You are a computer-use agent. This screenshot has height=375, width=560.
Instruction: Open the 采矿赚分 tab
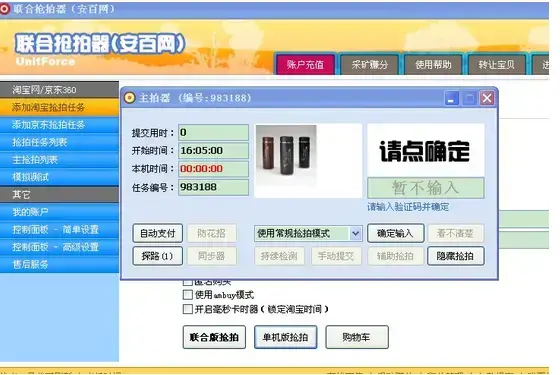369,65
